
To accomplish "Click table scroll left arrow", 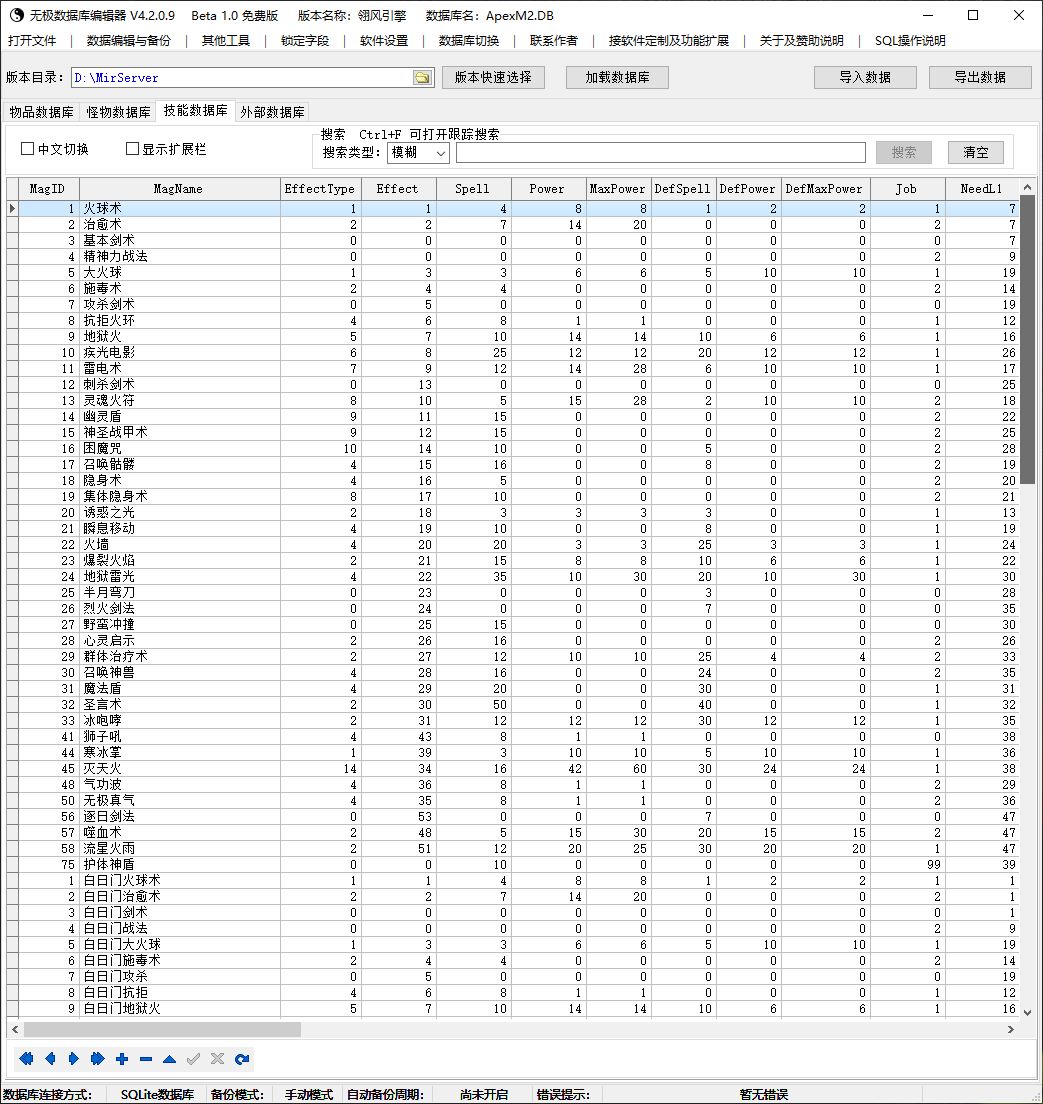I will pos(15,1029).
